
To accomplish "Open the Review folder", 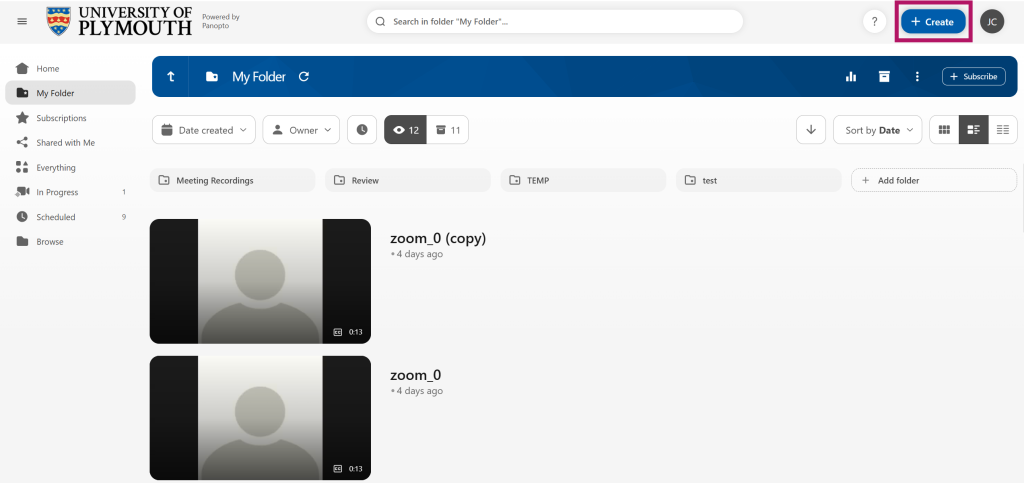I will [x=408, y=180].
